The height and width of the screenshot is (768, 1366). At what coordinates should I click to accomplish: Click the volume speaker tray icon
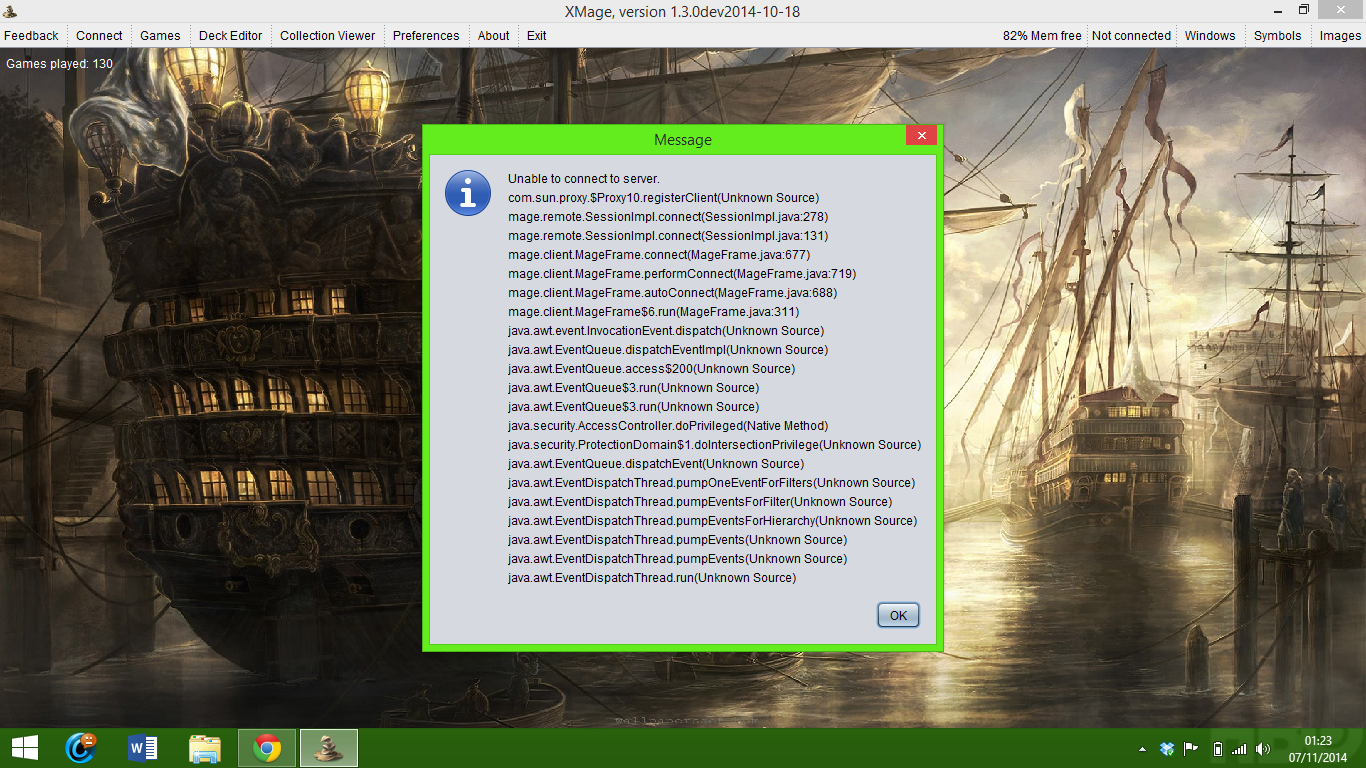point(1263,749)
